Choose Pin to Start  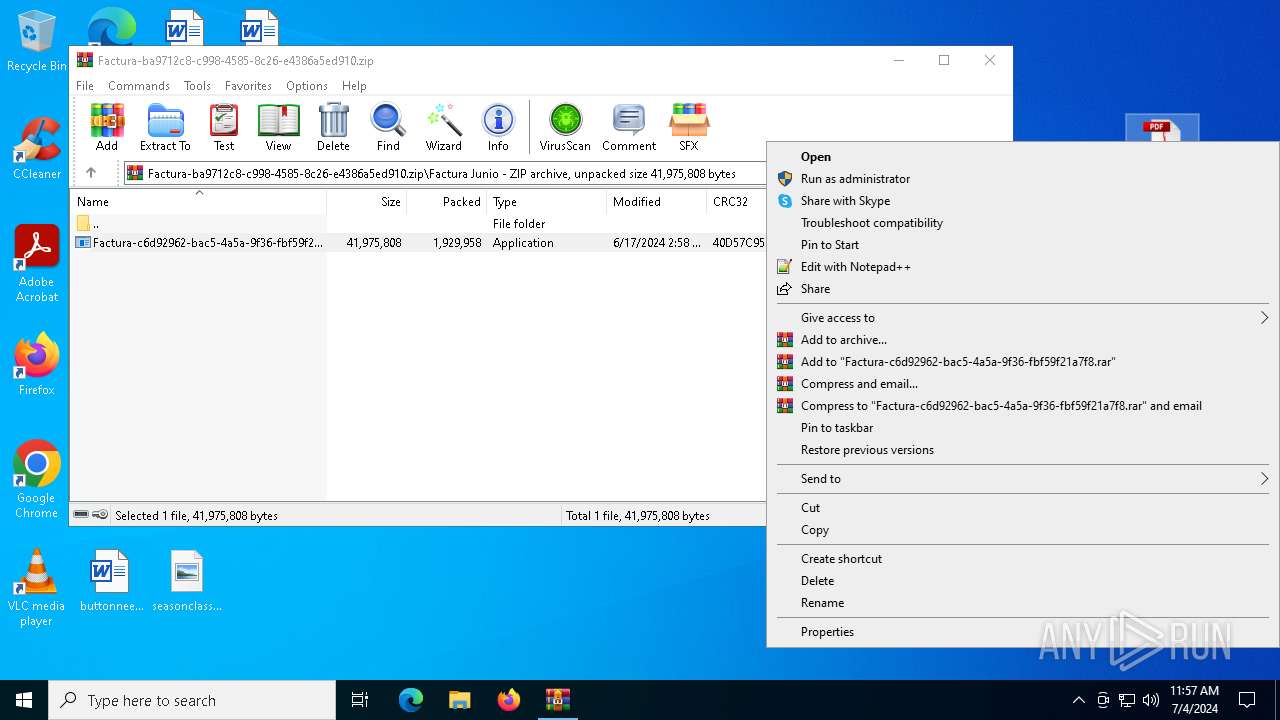(x=1023, y=245)
